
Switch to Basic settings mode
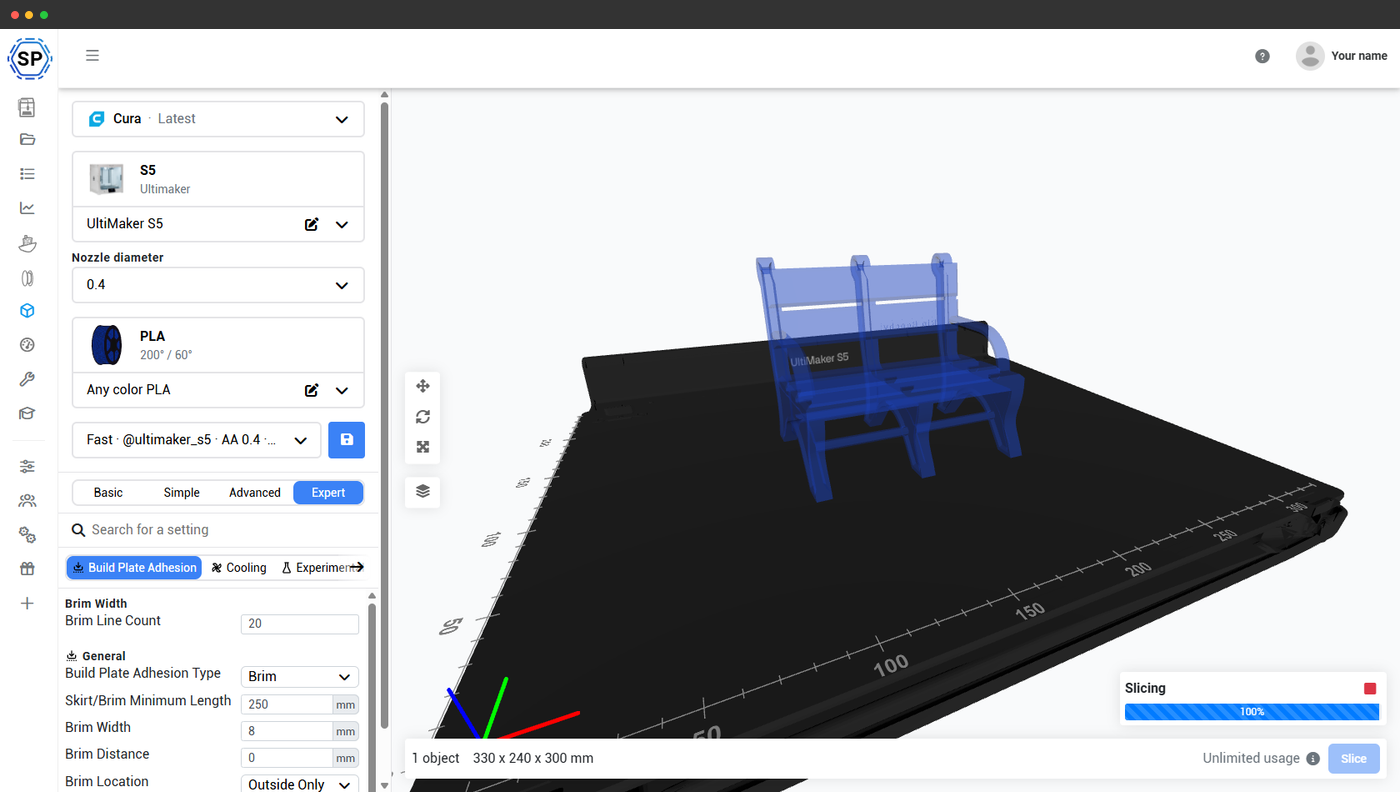108,492
